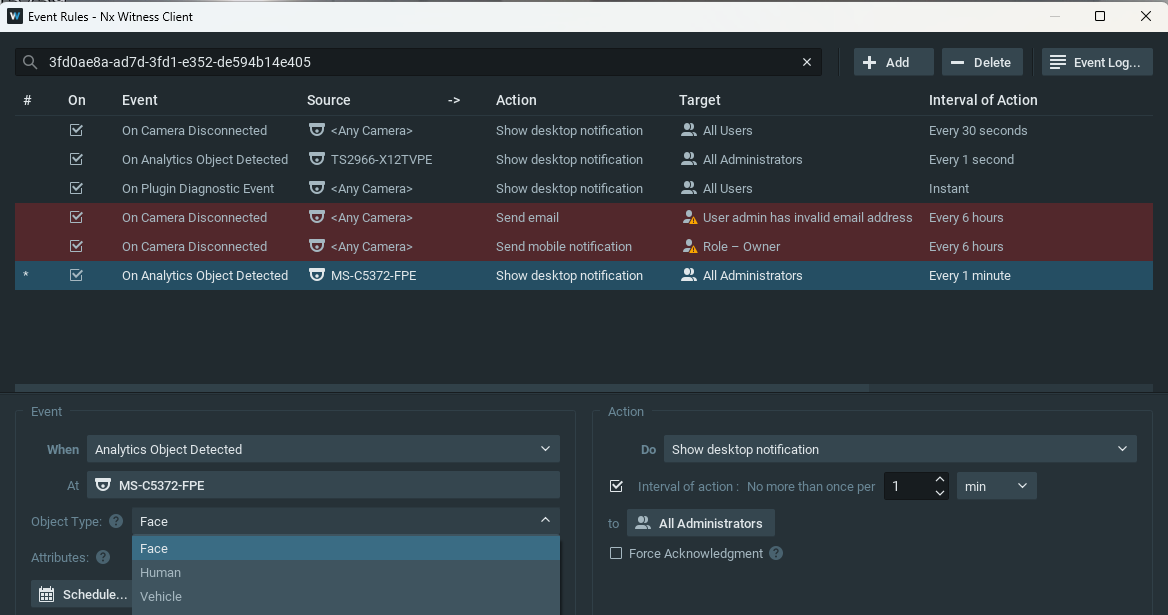Sort by Action column header
The image size is (1168, 615).
coord(515,100)
